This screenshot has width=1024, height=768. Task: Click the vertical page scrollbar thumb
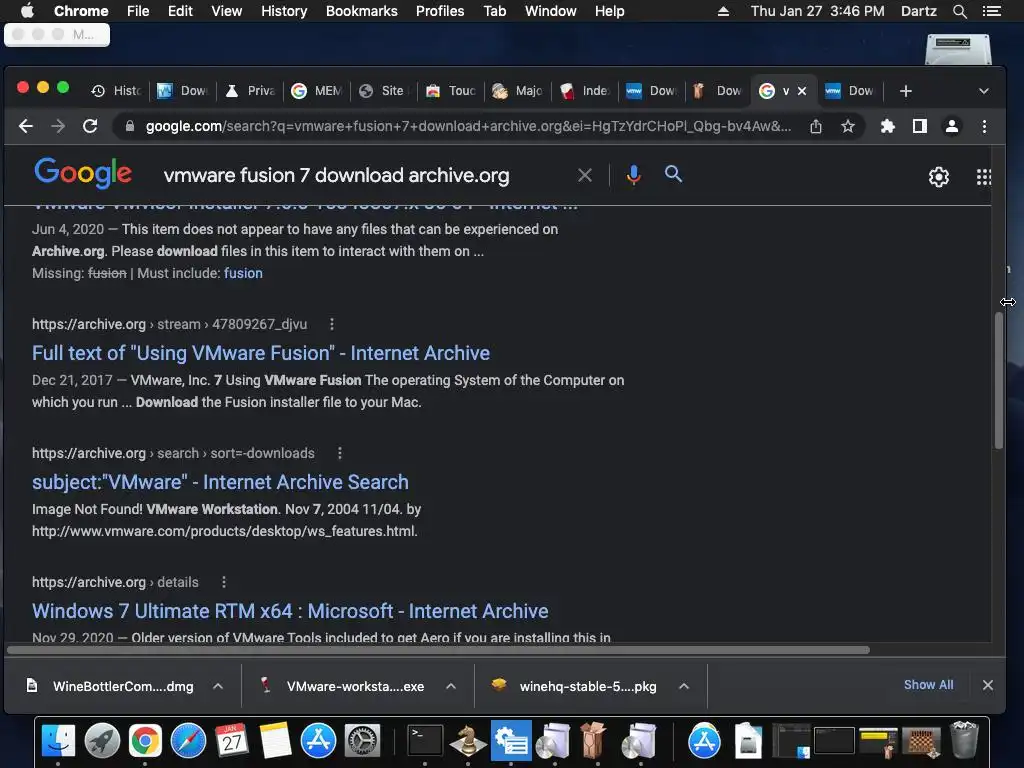999,381
